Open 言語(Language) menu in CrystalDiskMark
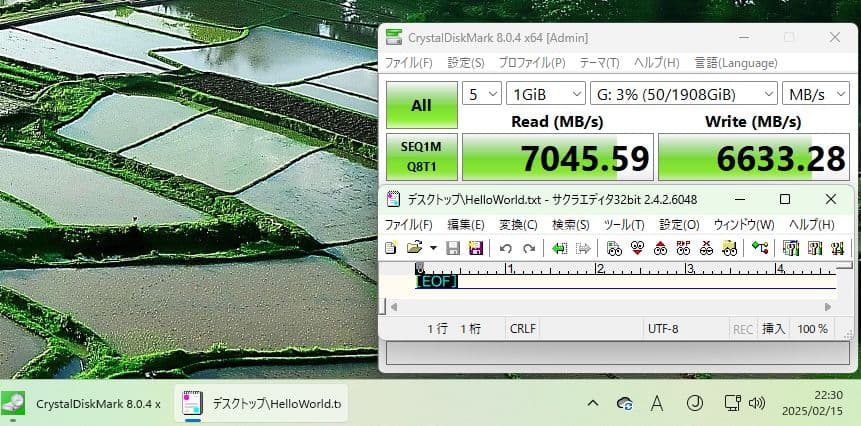This screenshot has height=426, width=861. pyautogui.click(x=736, y=63)
